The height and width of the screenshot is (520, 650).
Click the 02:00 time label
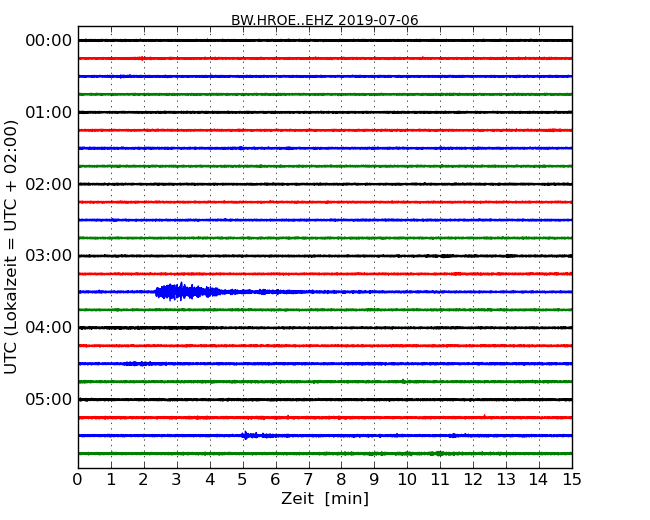click(49, 184)
